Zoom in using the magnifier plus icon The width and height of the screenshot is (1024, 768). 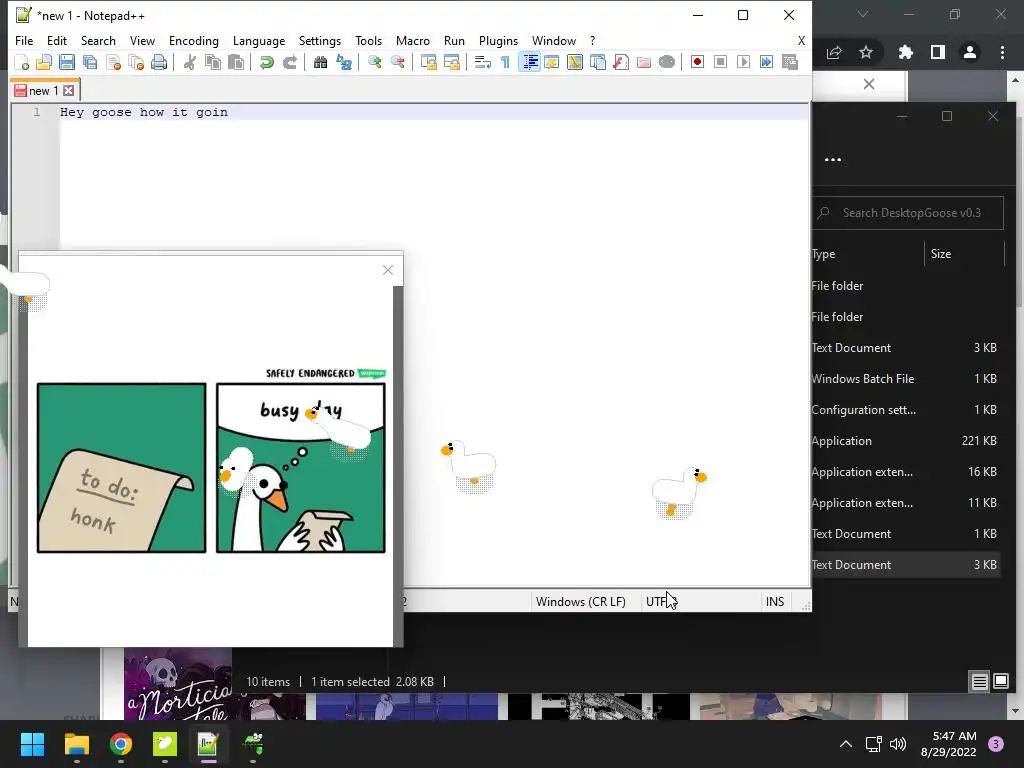point(374,62)
